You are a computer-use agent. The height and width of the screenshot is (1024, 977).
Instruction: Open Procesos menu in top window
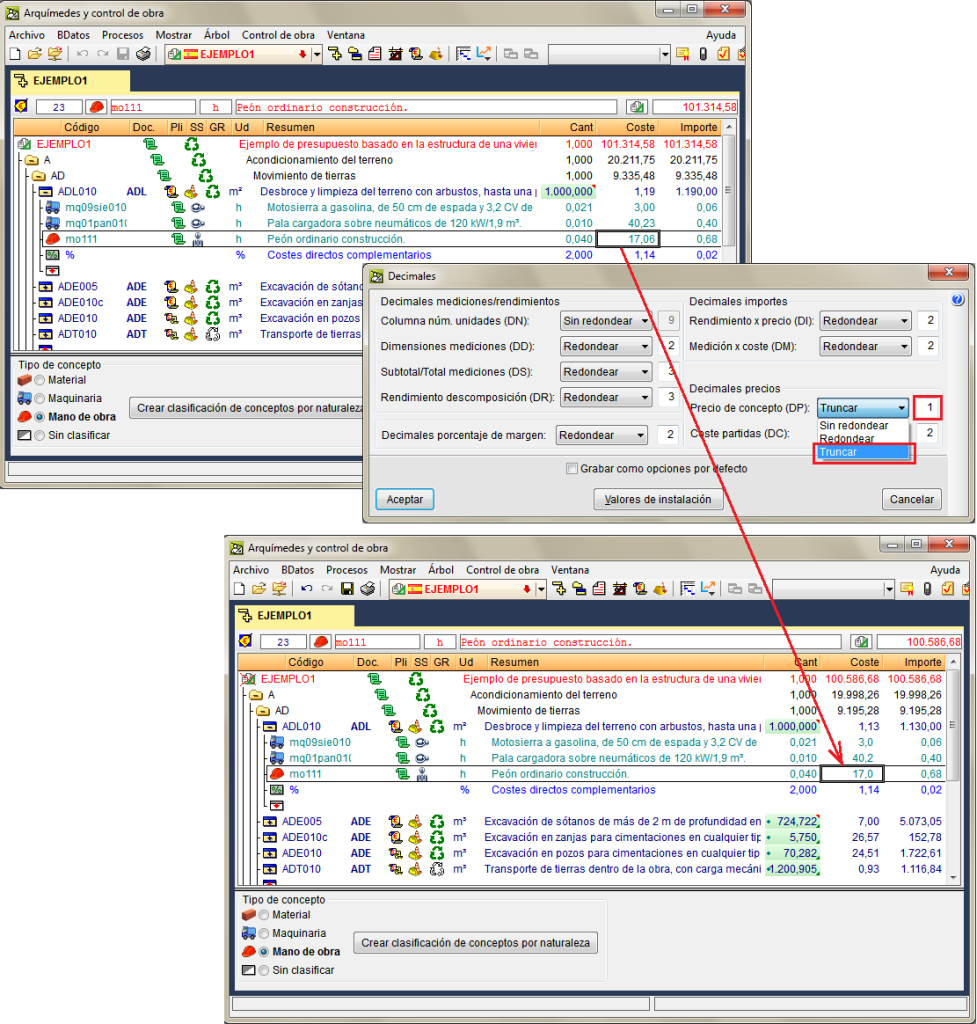click(x=123, y=35)
